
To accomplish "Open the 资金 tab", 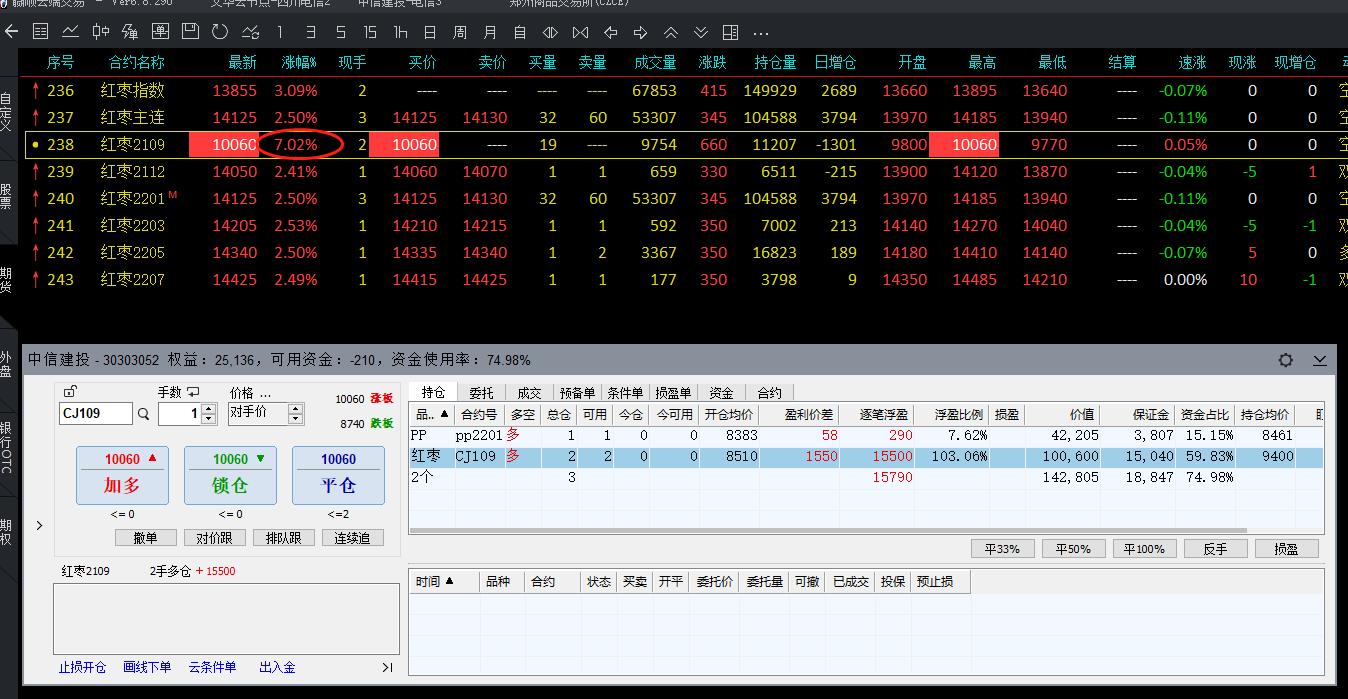I will [721, 393].
